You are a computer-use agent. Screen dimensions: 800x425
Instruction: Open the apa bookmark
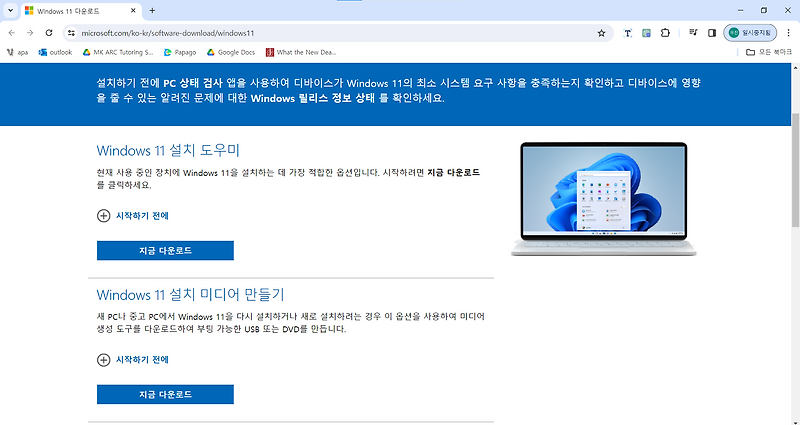17,52
